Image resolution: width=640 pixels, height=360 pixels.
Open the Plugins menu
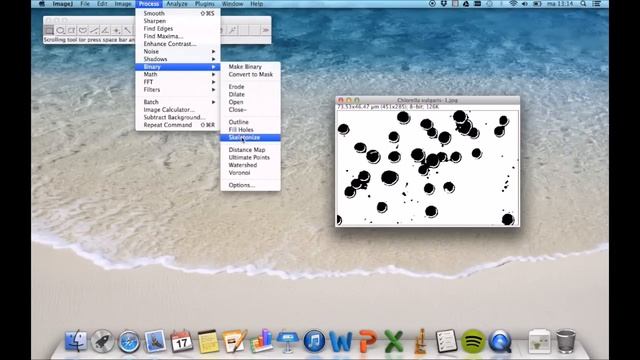click(204, 4)
